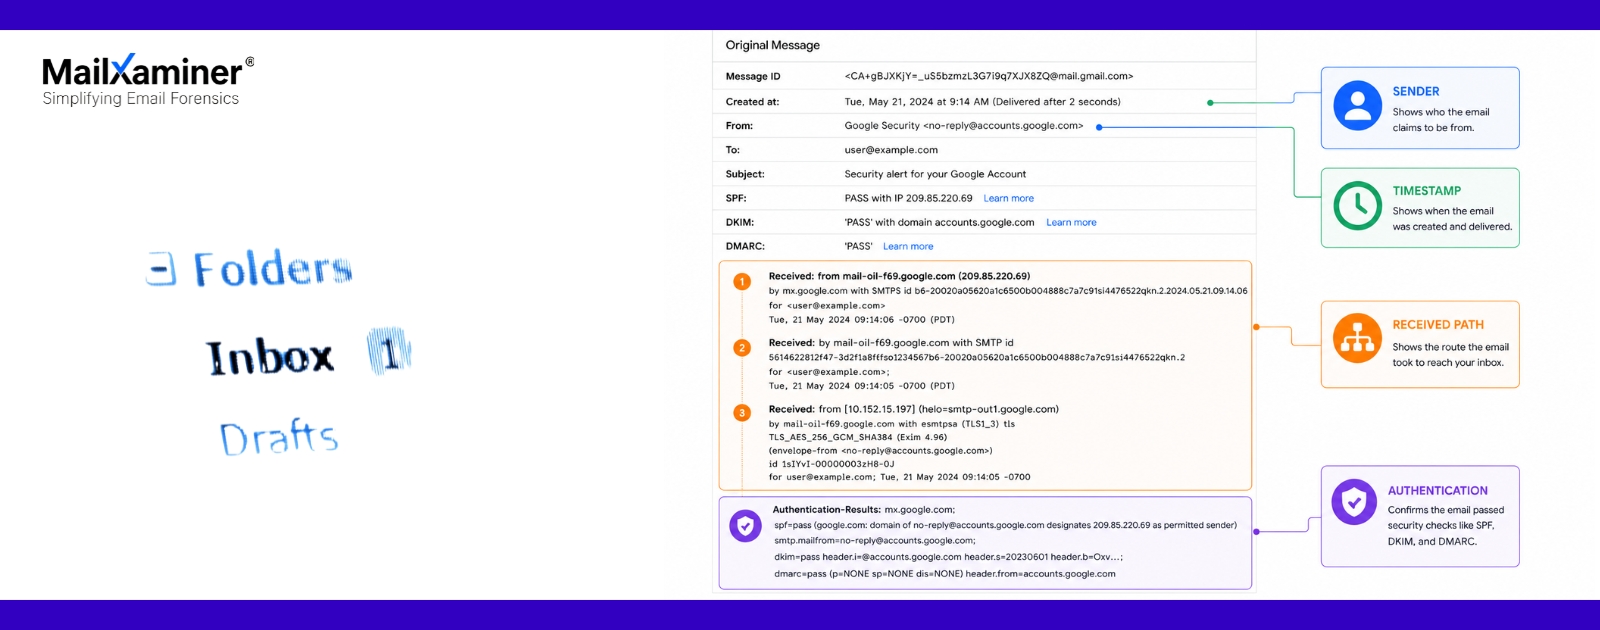Click the Timestamp clock icon
Screen dimensions: 1600x630
pos(1357,205)
